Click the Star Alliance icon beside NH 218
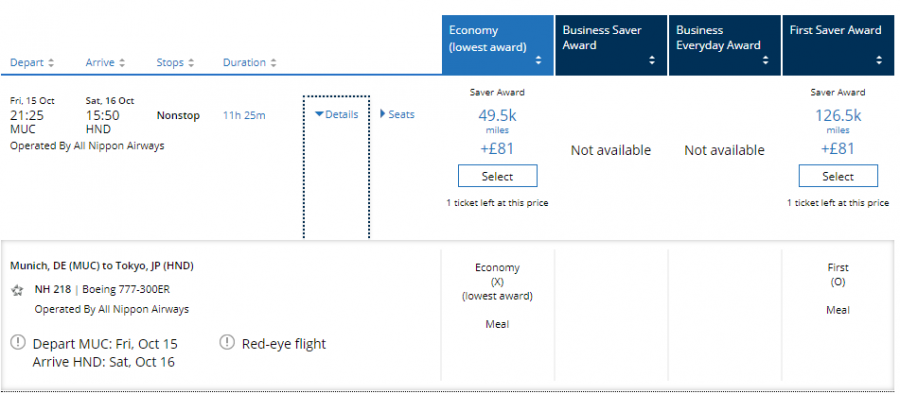Viewport: 900px width, 394px height. point(17,291)
